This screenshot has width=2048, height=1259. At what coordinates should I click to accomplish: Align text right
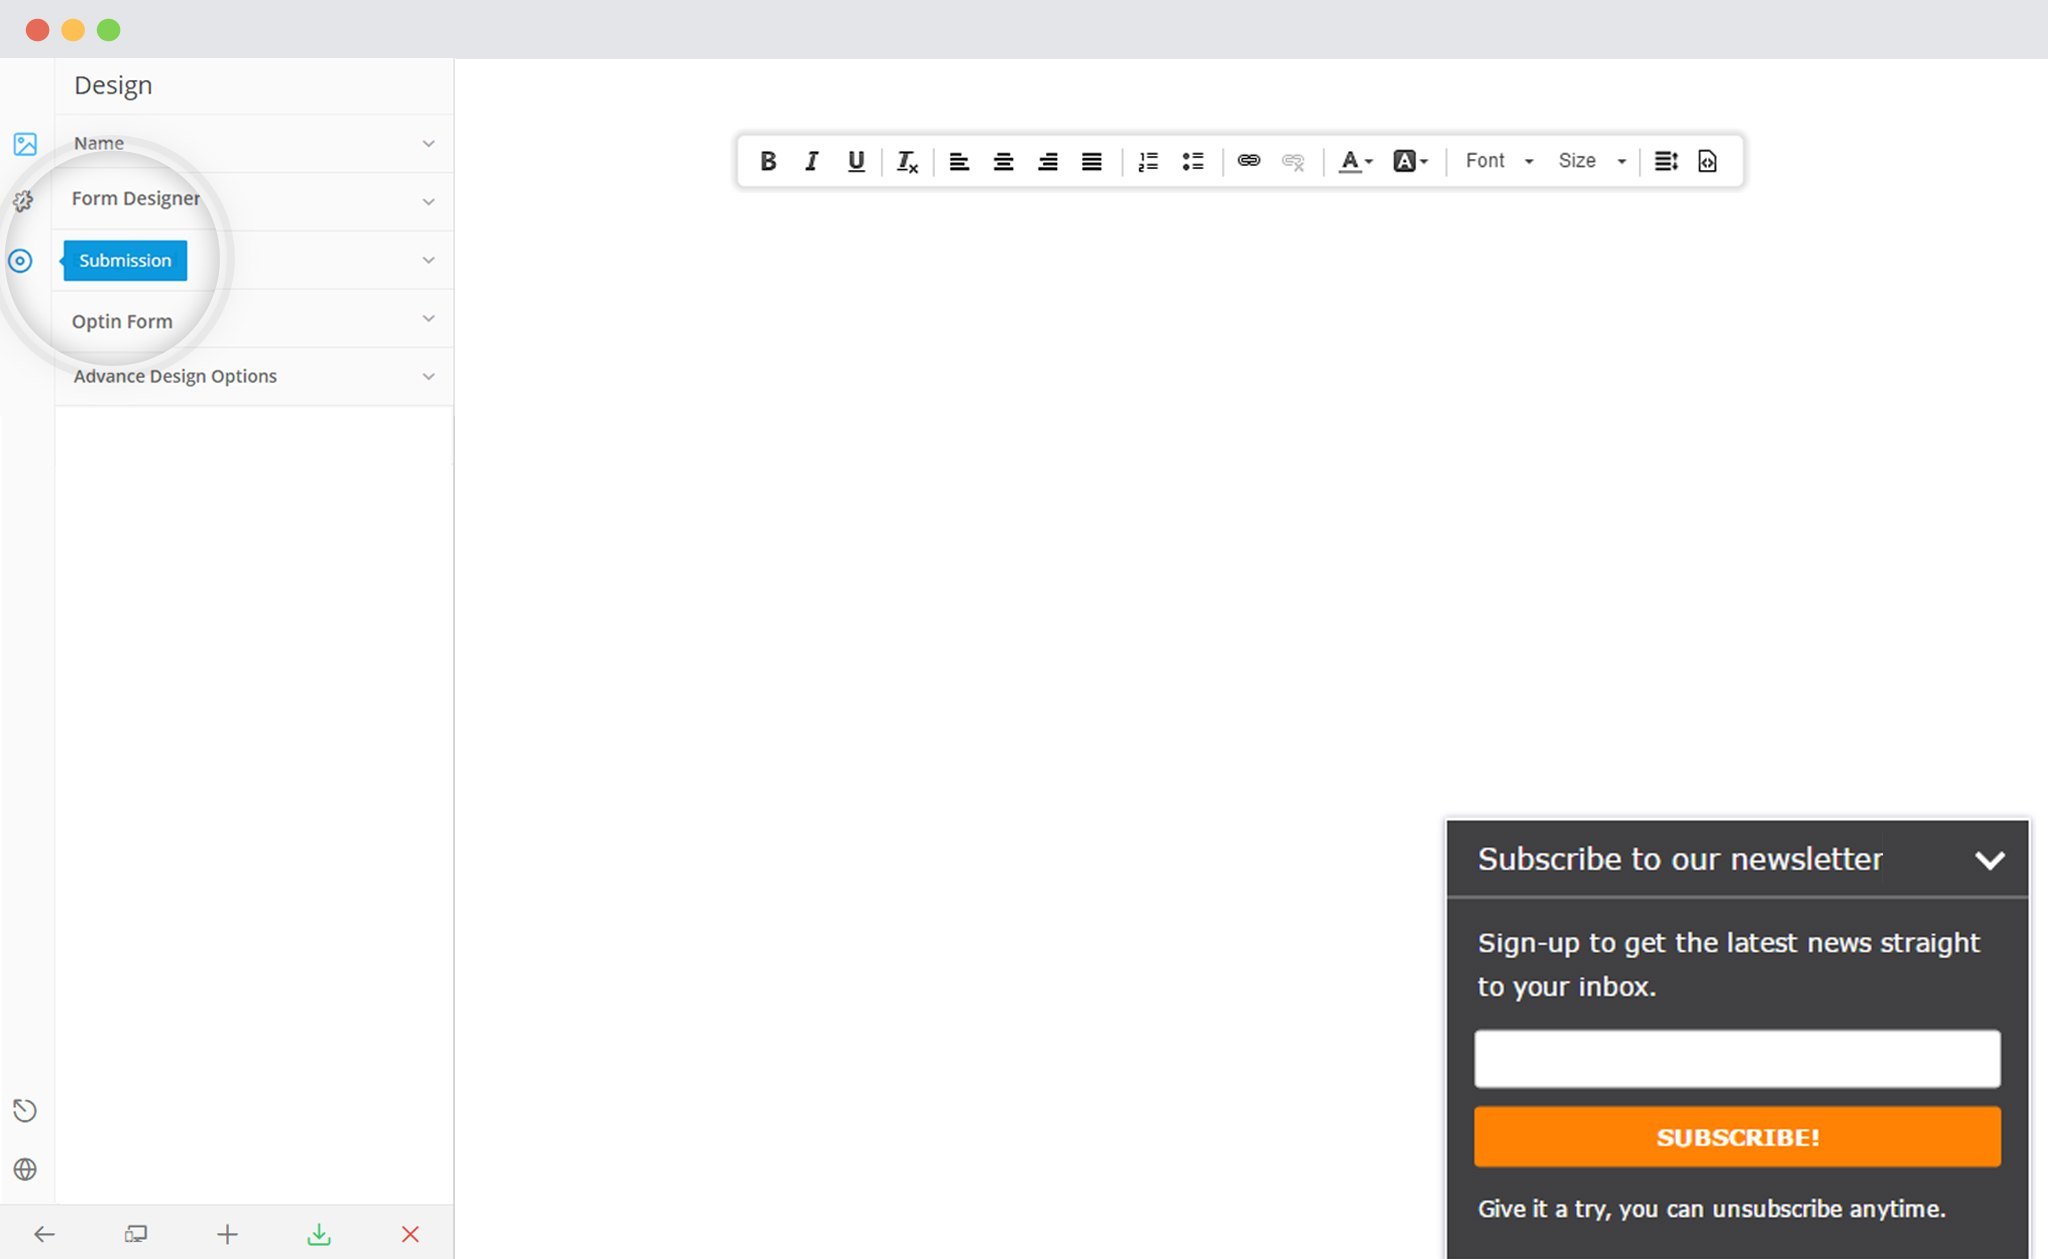1047,161
